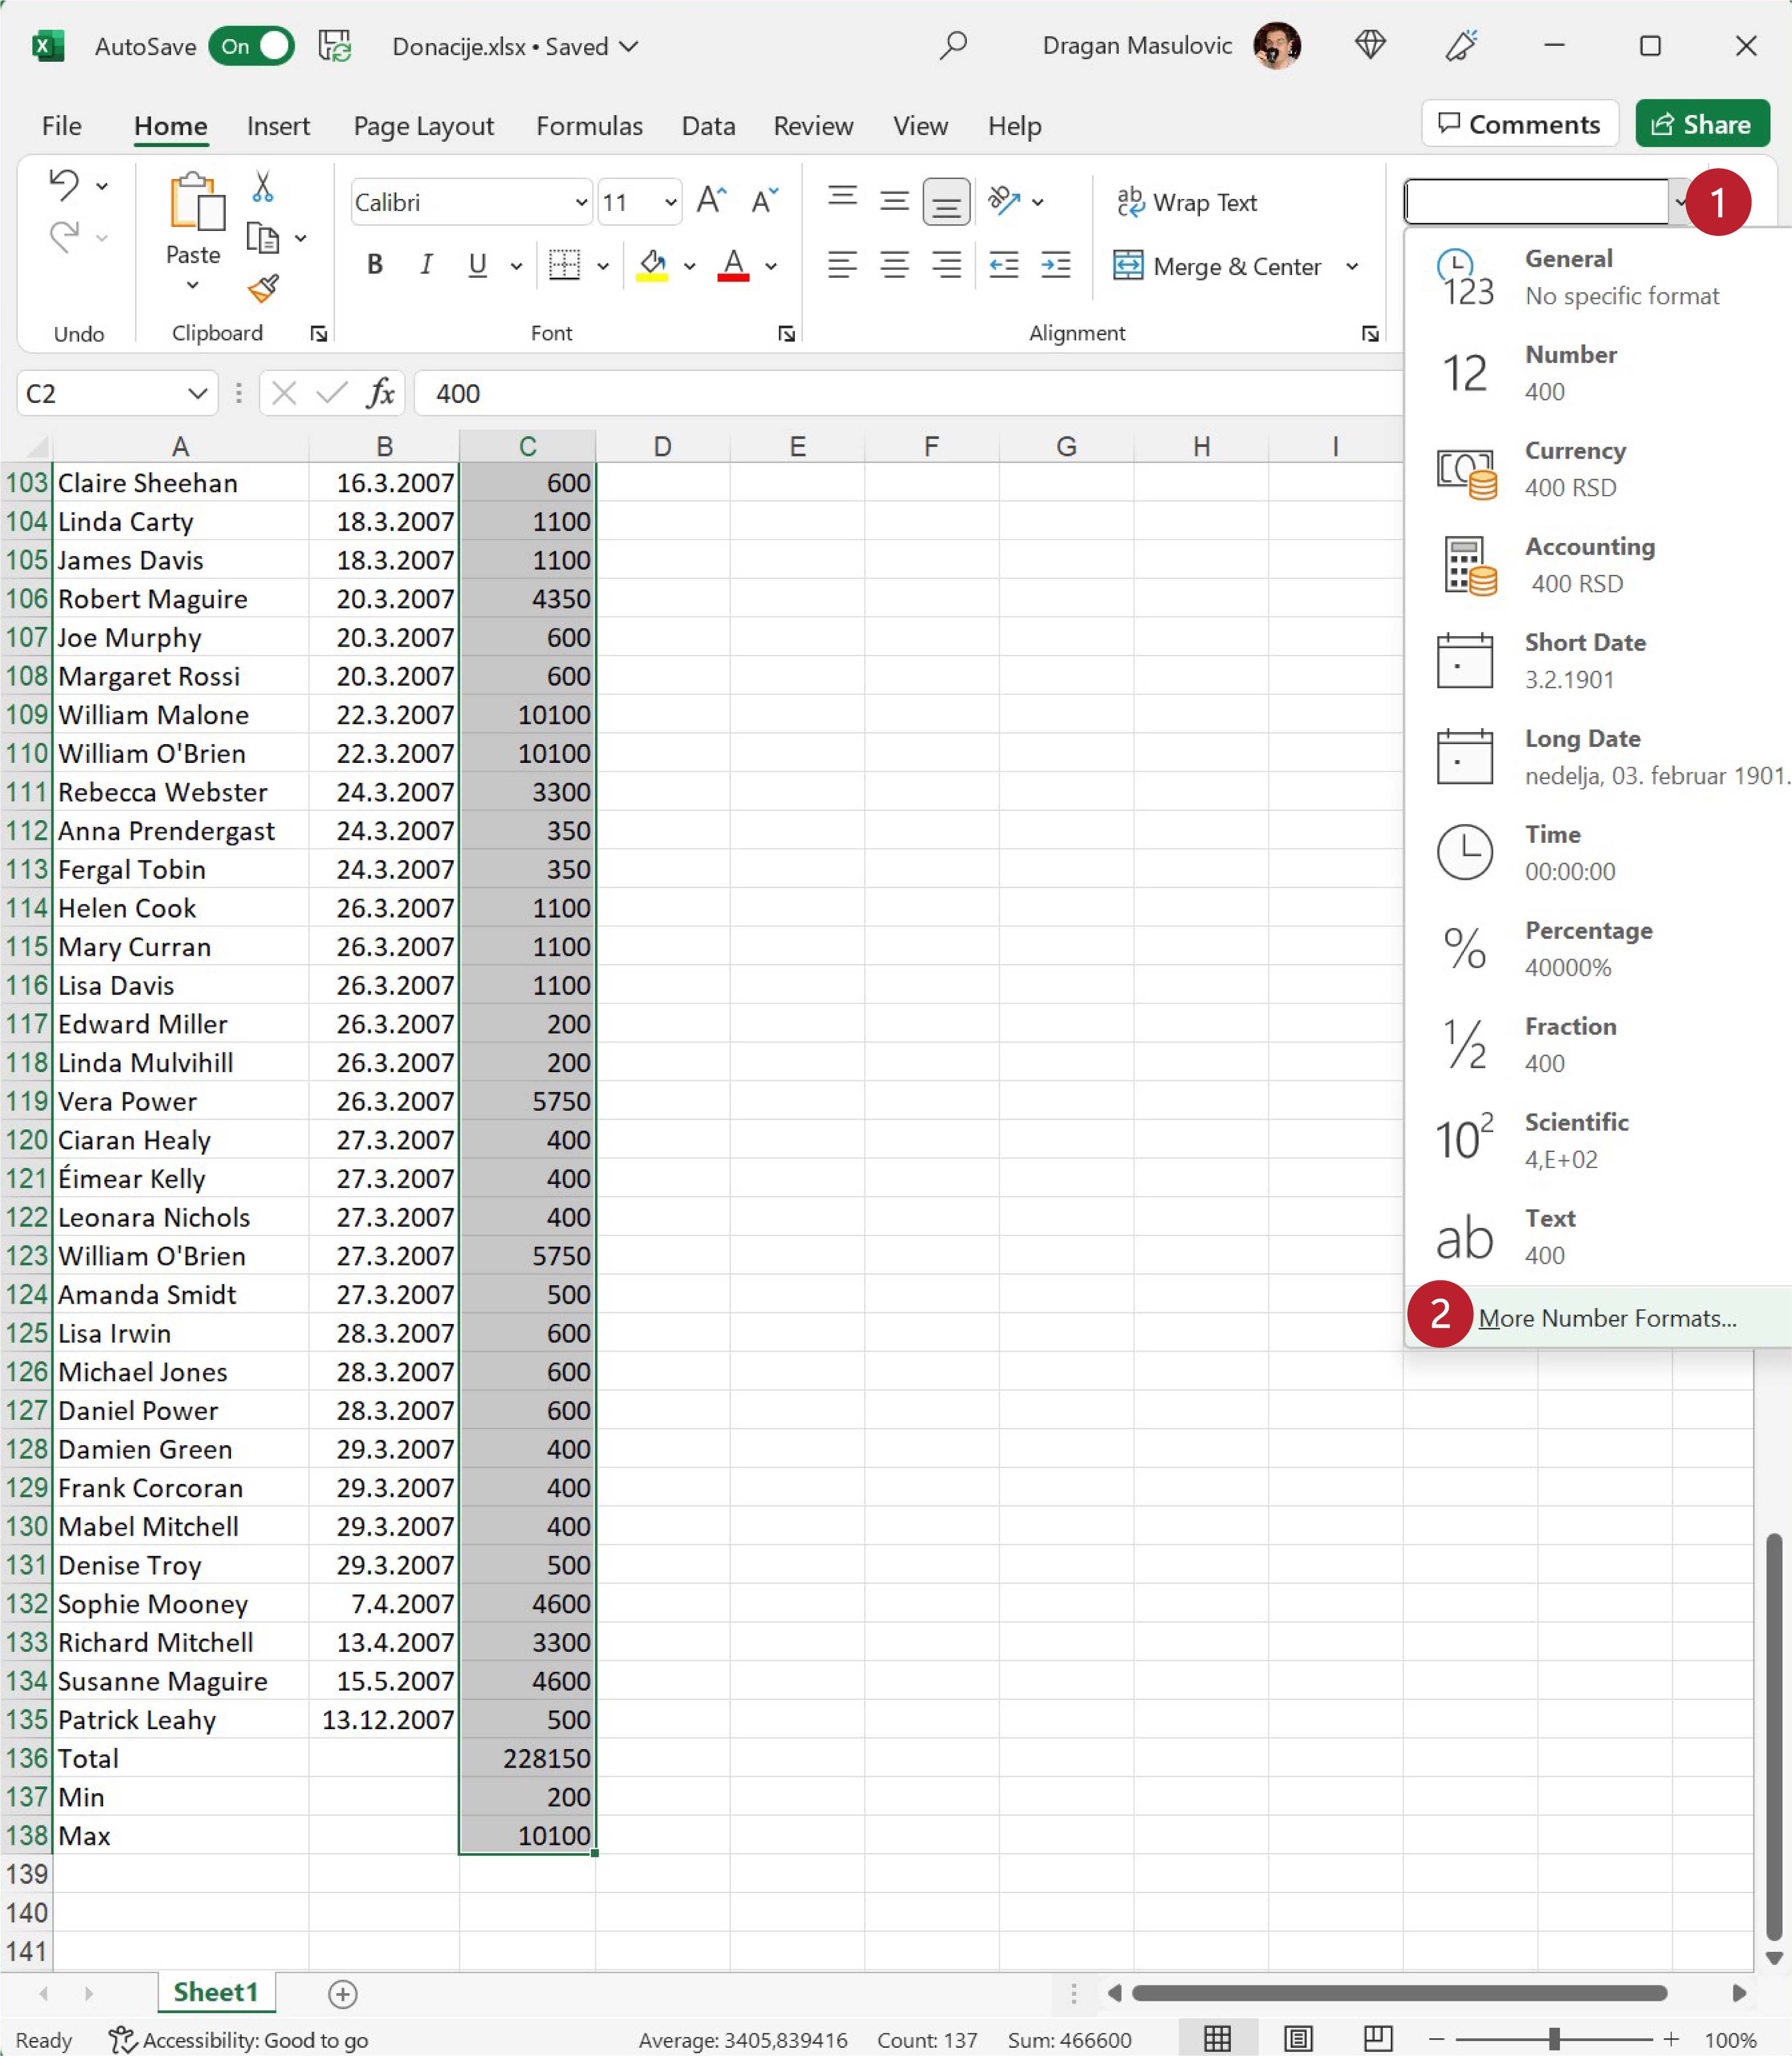Open the Calibri font name dropdown

[x=581, y=203]
